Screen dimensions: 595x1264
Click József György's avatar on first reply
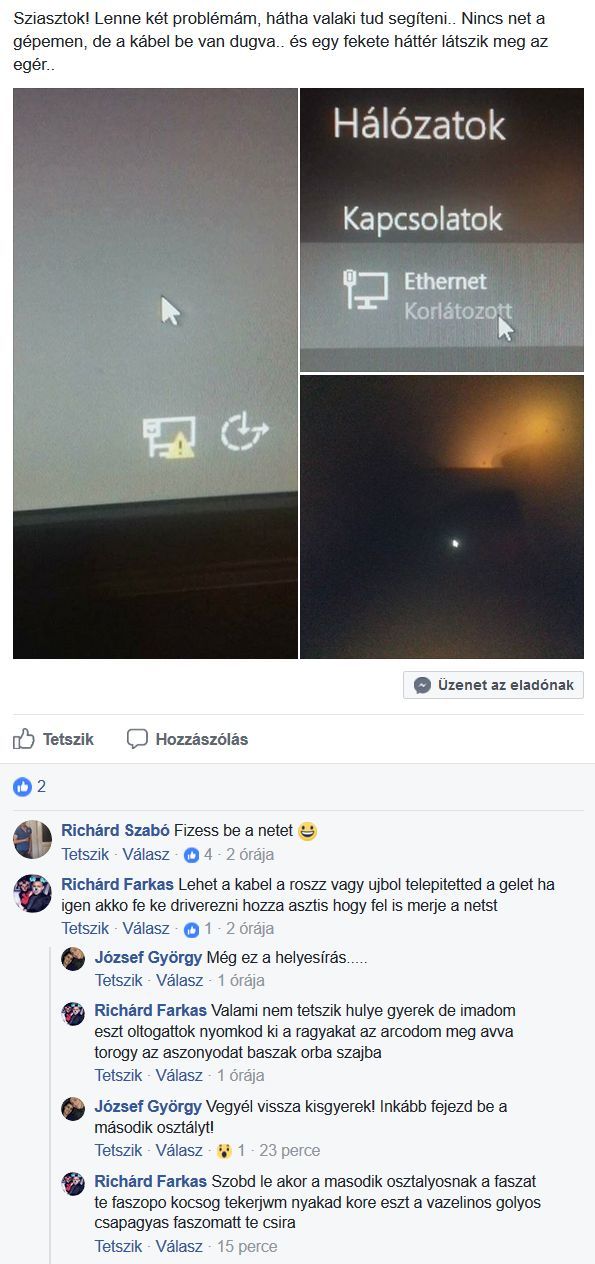(x=73, y=958)
